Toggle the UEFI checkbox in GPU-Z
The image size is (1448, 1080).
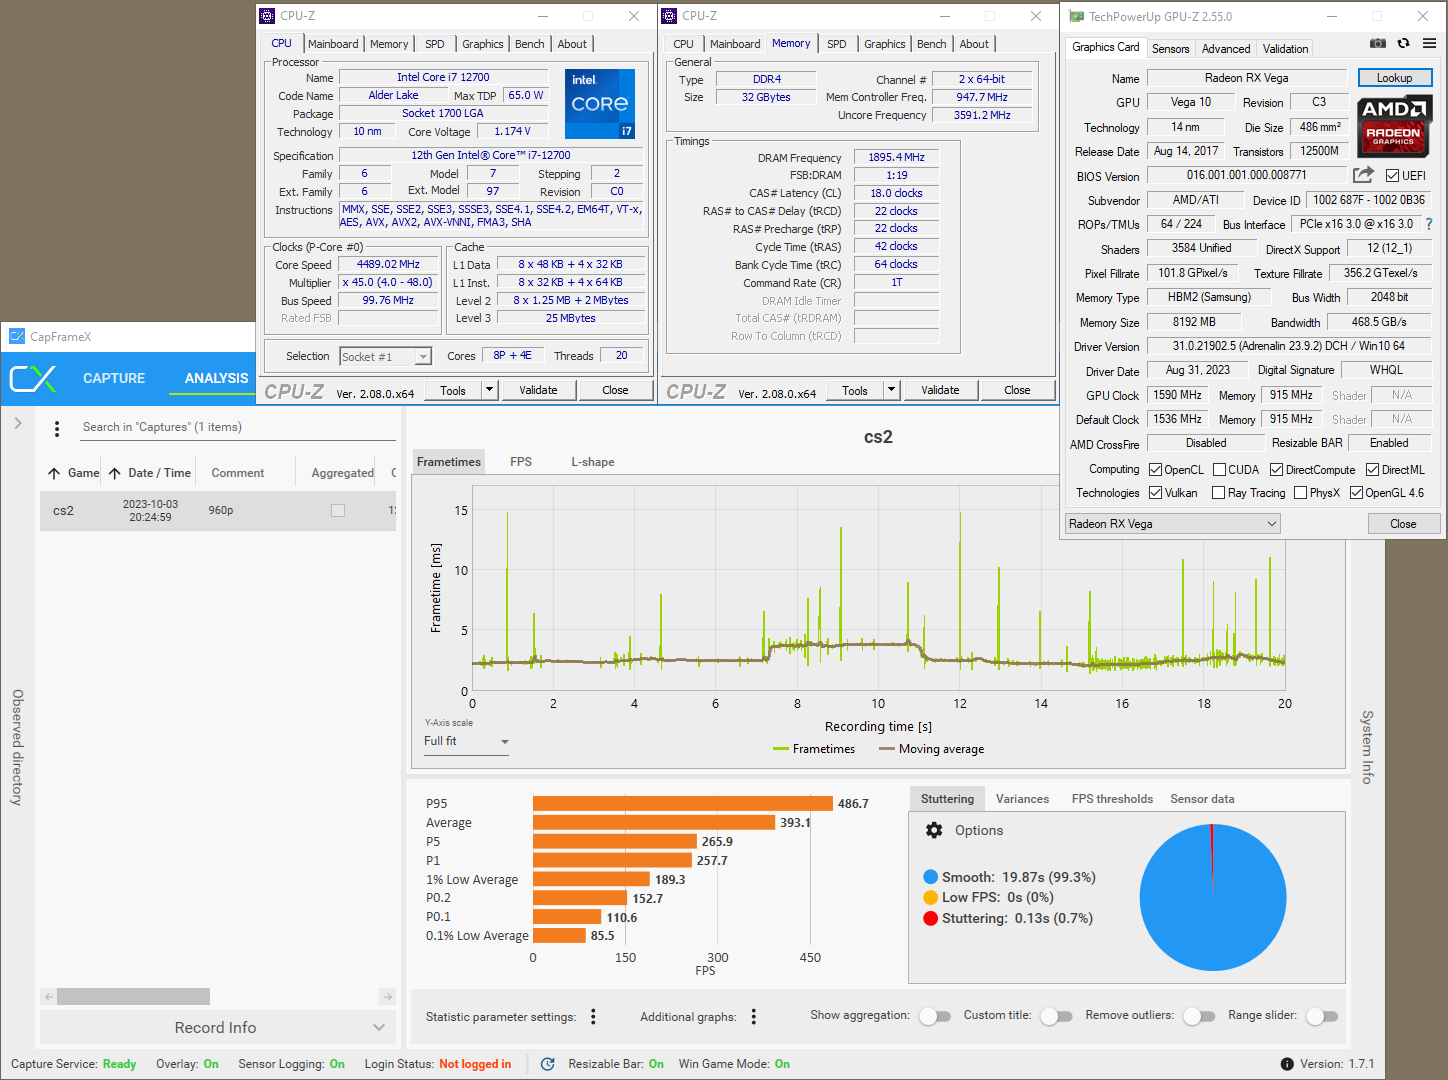(1392, 176)
